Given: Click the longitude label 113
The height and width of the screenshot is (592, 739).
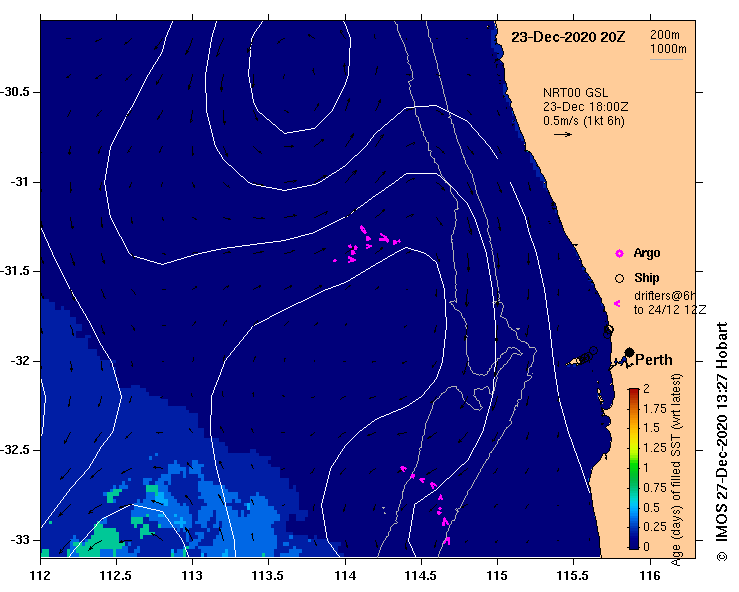Looking at the screenshot, I should 192,576.
